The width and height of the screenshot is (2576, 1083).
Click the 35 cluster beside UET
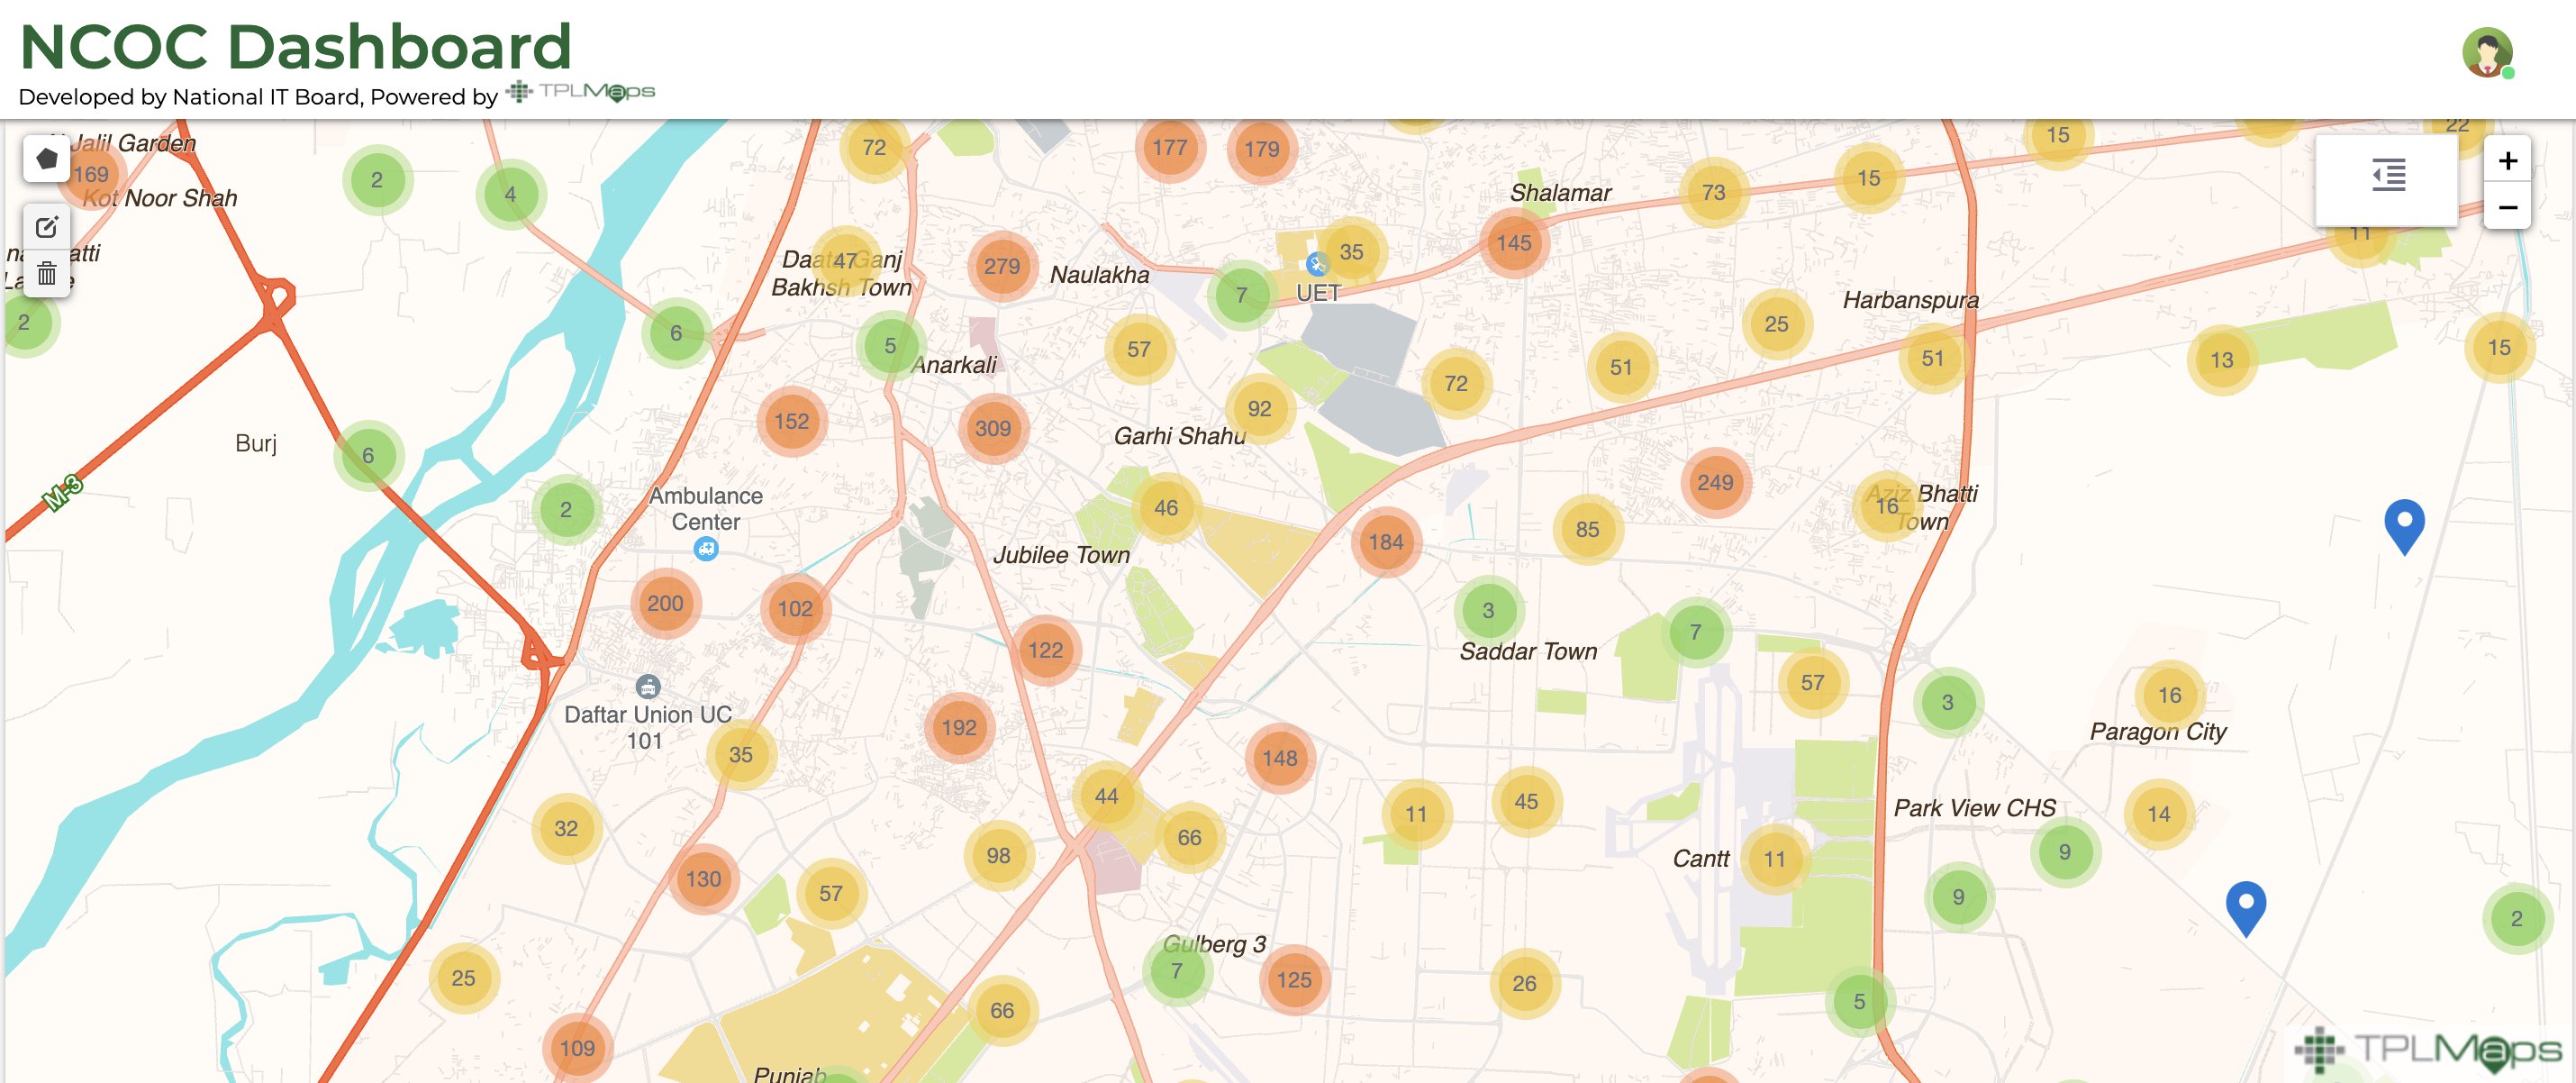coord(1351,252)
